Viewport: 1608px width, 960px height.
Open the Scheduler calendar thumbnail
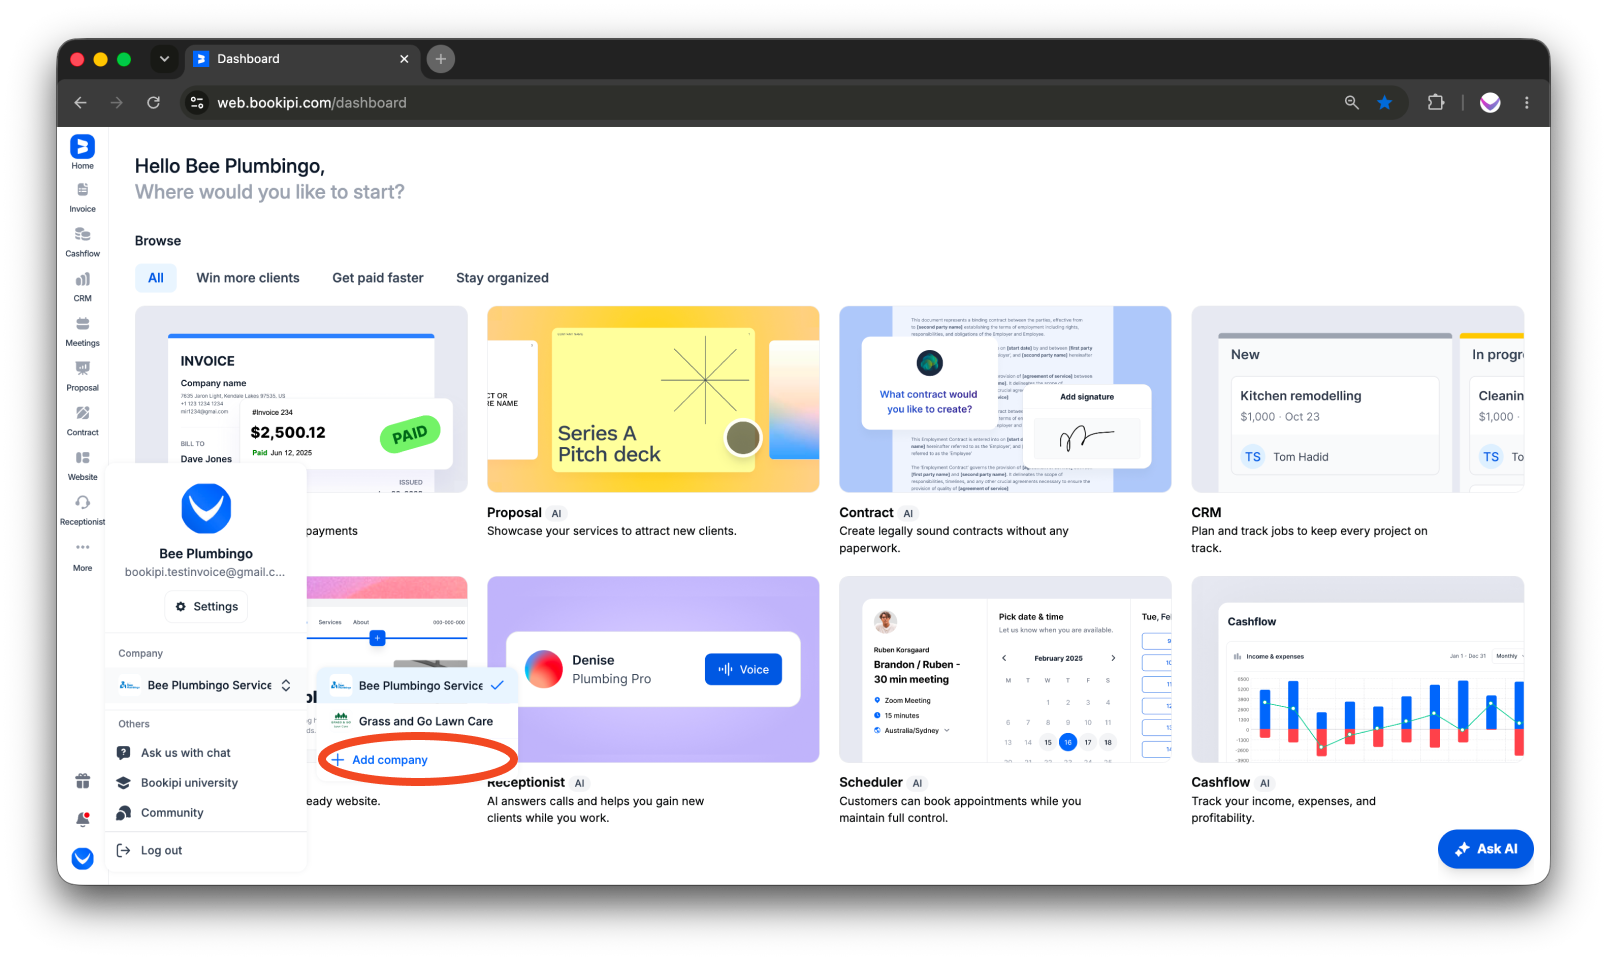[1005, 669]
